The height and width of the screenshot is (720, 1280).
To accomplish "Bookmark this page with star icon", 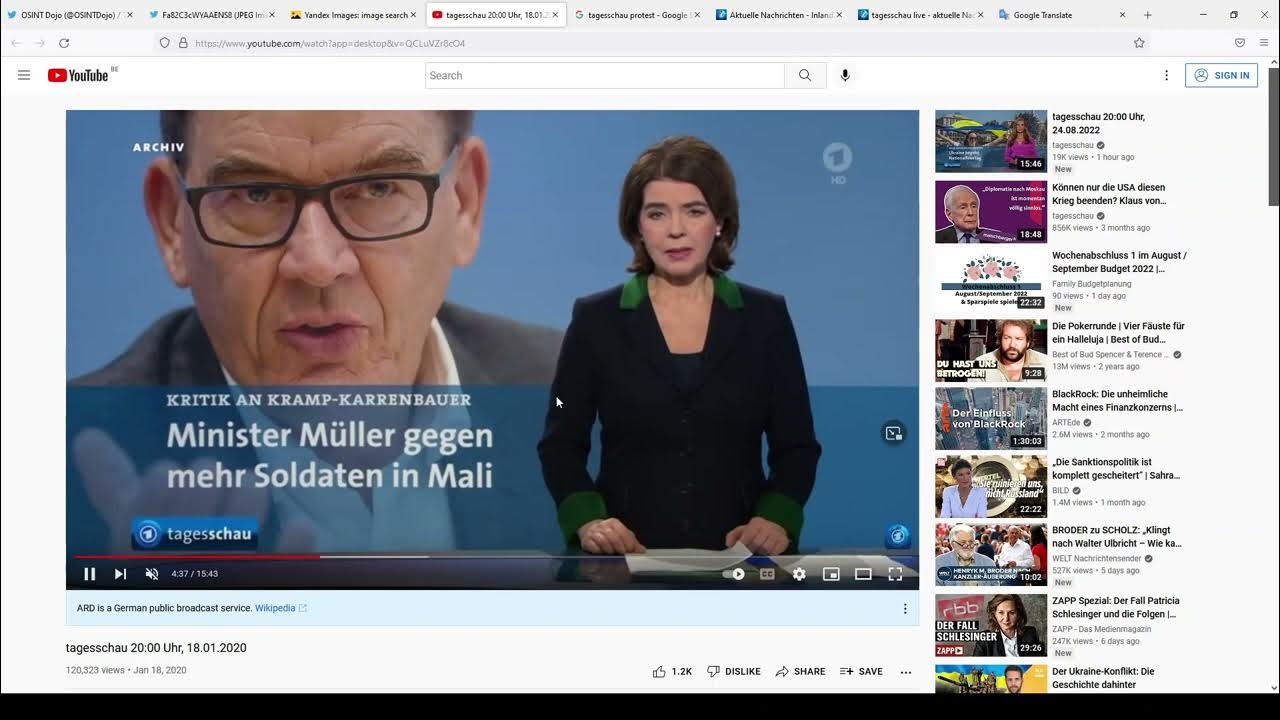I will pos(1139,43).
